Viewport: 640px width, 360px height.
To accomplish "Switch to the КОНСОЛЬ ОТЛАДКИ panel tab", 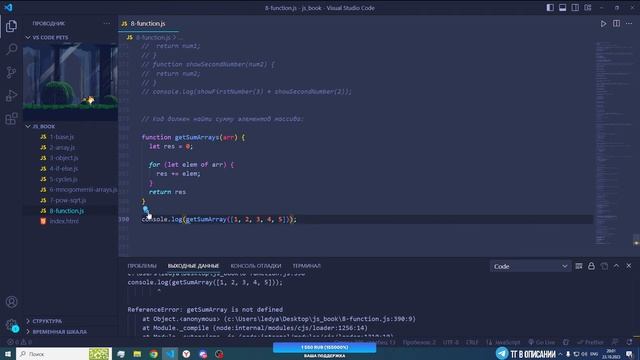I will point(256,266).
